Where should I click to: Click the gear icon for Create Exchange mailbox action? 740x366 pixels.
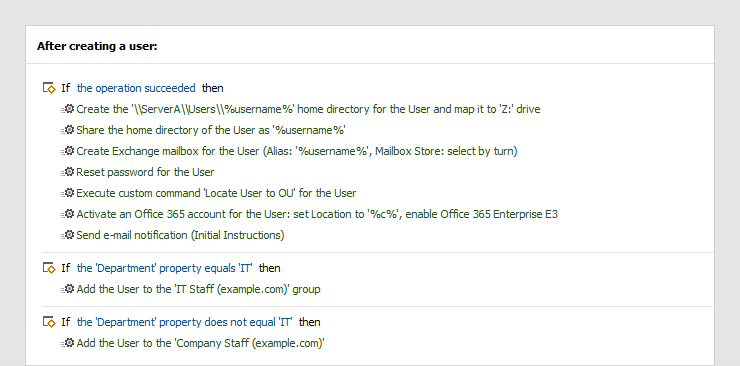tap(69, 151)
